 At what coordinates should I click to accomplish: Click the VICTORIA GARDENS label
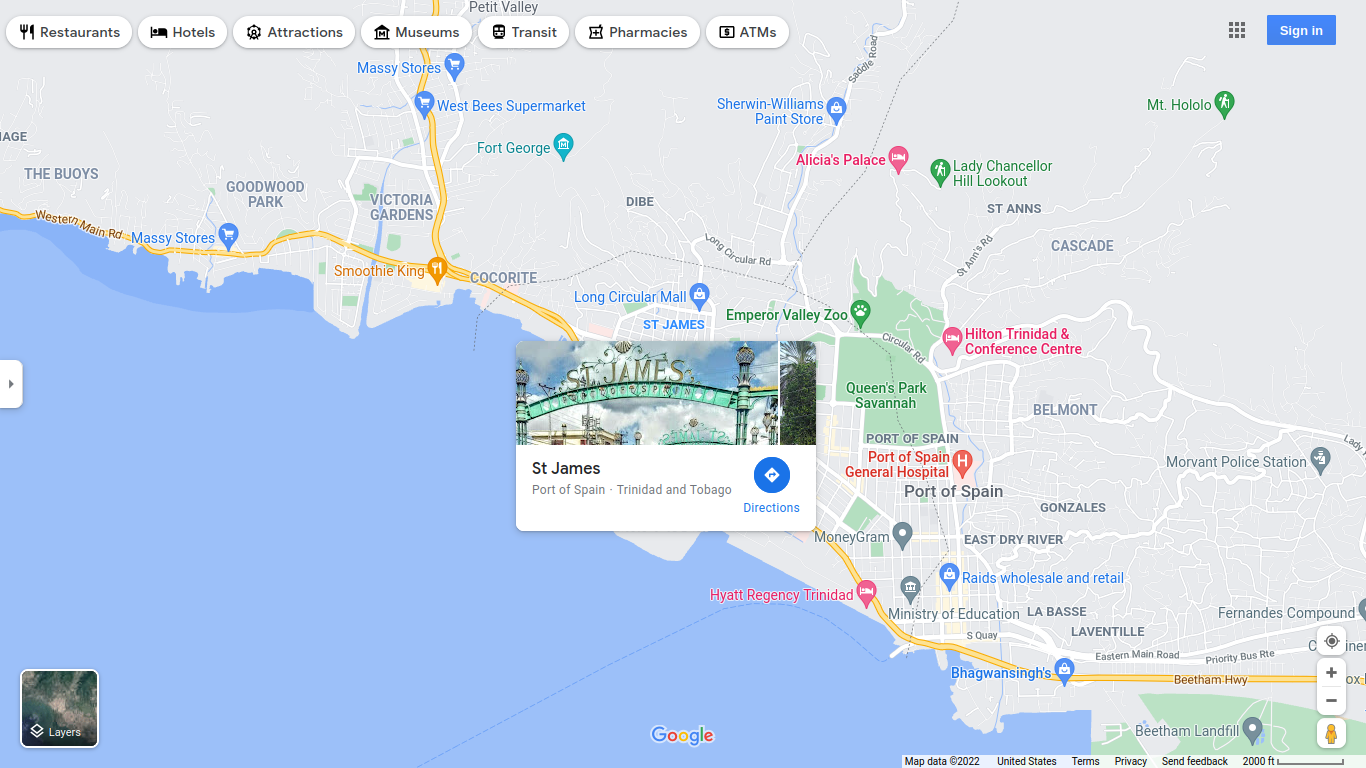[402, 207]
